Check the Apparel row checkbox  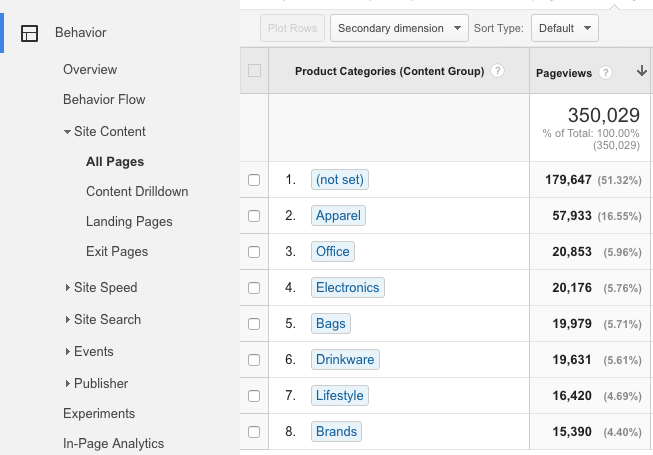pos(254,216)
